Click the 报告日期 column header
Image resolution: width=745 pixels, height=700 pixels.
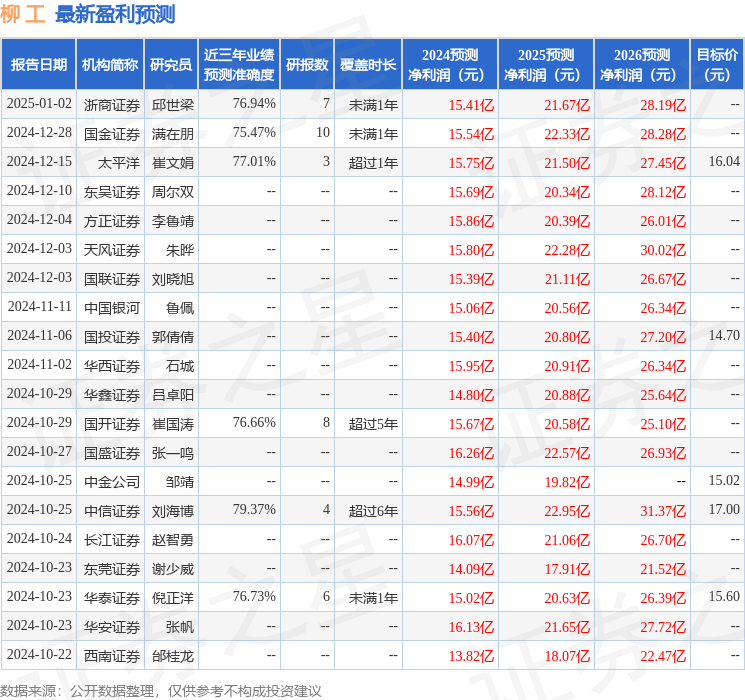tap(38, 64)
